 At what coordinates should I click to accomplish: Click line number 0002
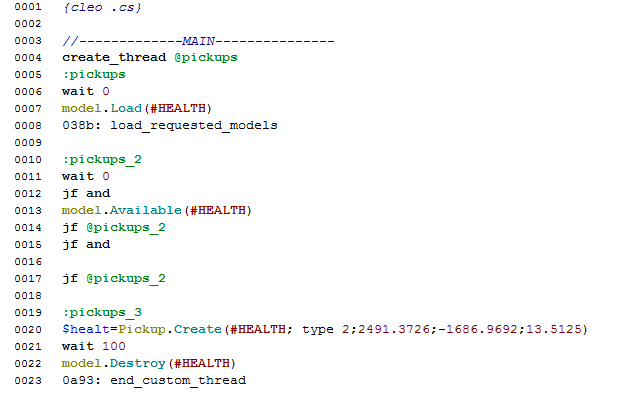28,24
